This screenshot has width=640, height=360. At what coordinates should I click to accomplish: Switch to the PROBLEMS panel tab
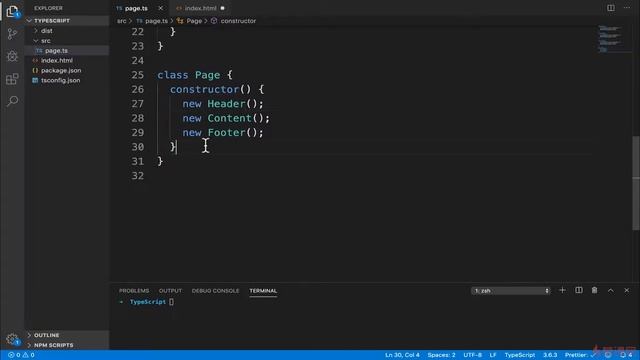click(134, 291)
